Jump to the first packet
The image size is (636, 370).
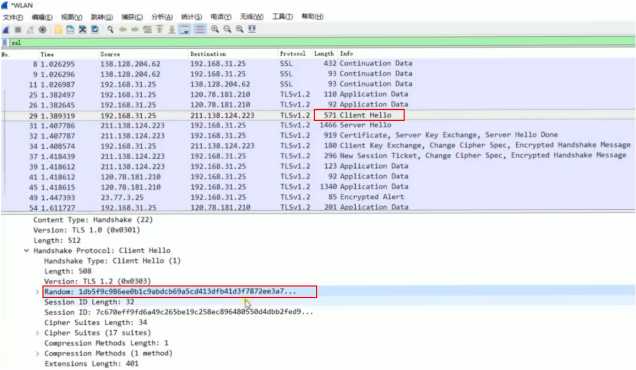159,30
